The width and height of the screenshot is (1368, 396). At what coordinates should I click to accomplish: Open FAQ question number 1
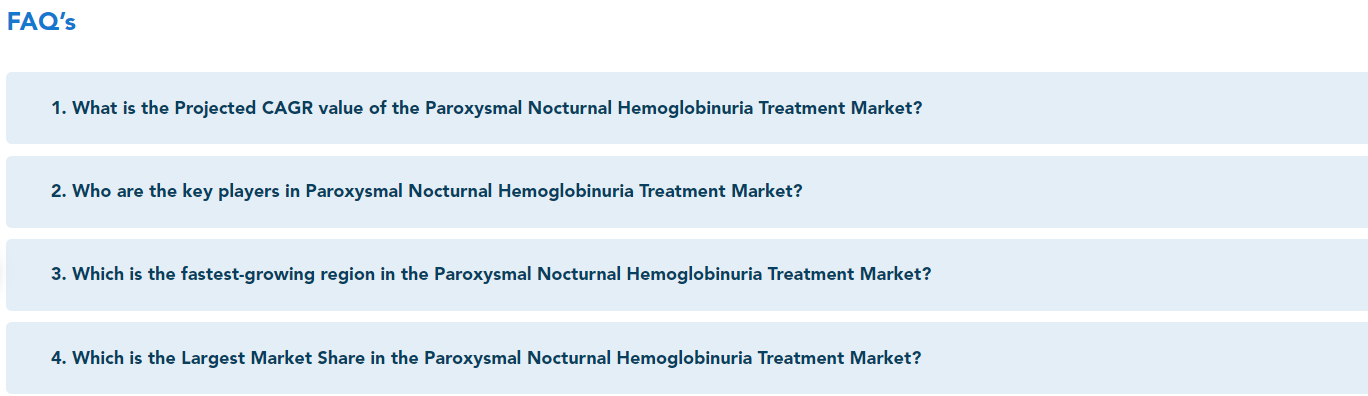[687, 108]
